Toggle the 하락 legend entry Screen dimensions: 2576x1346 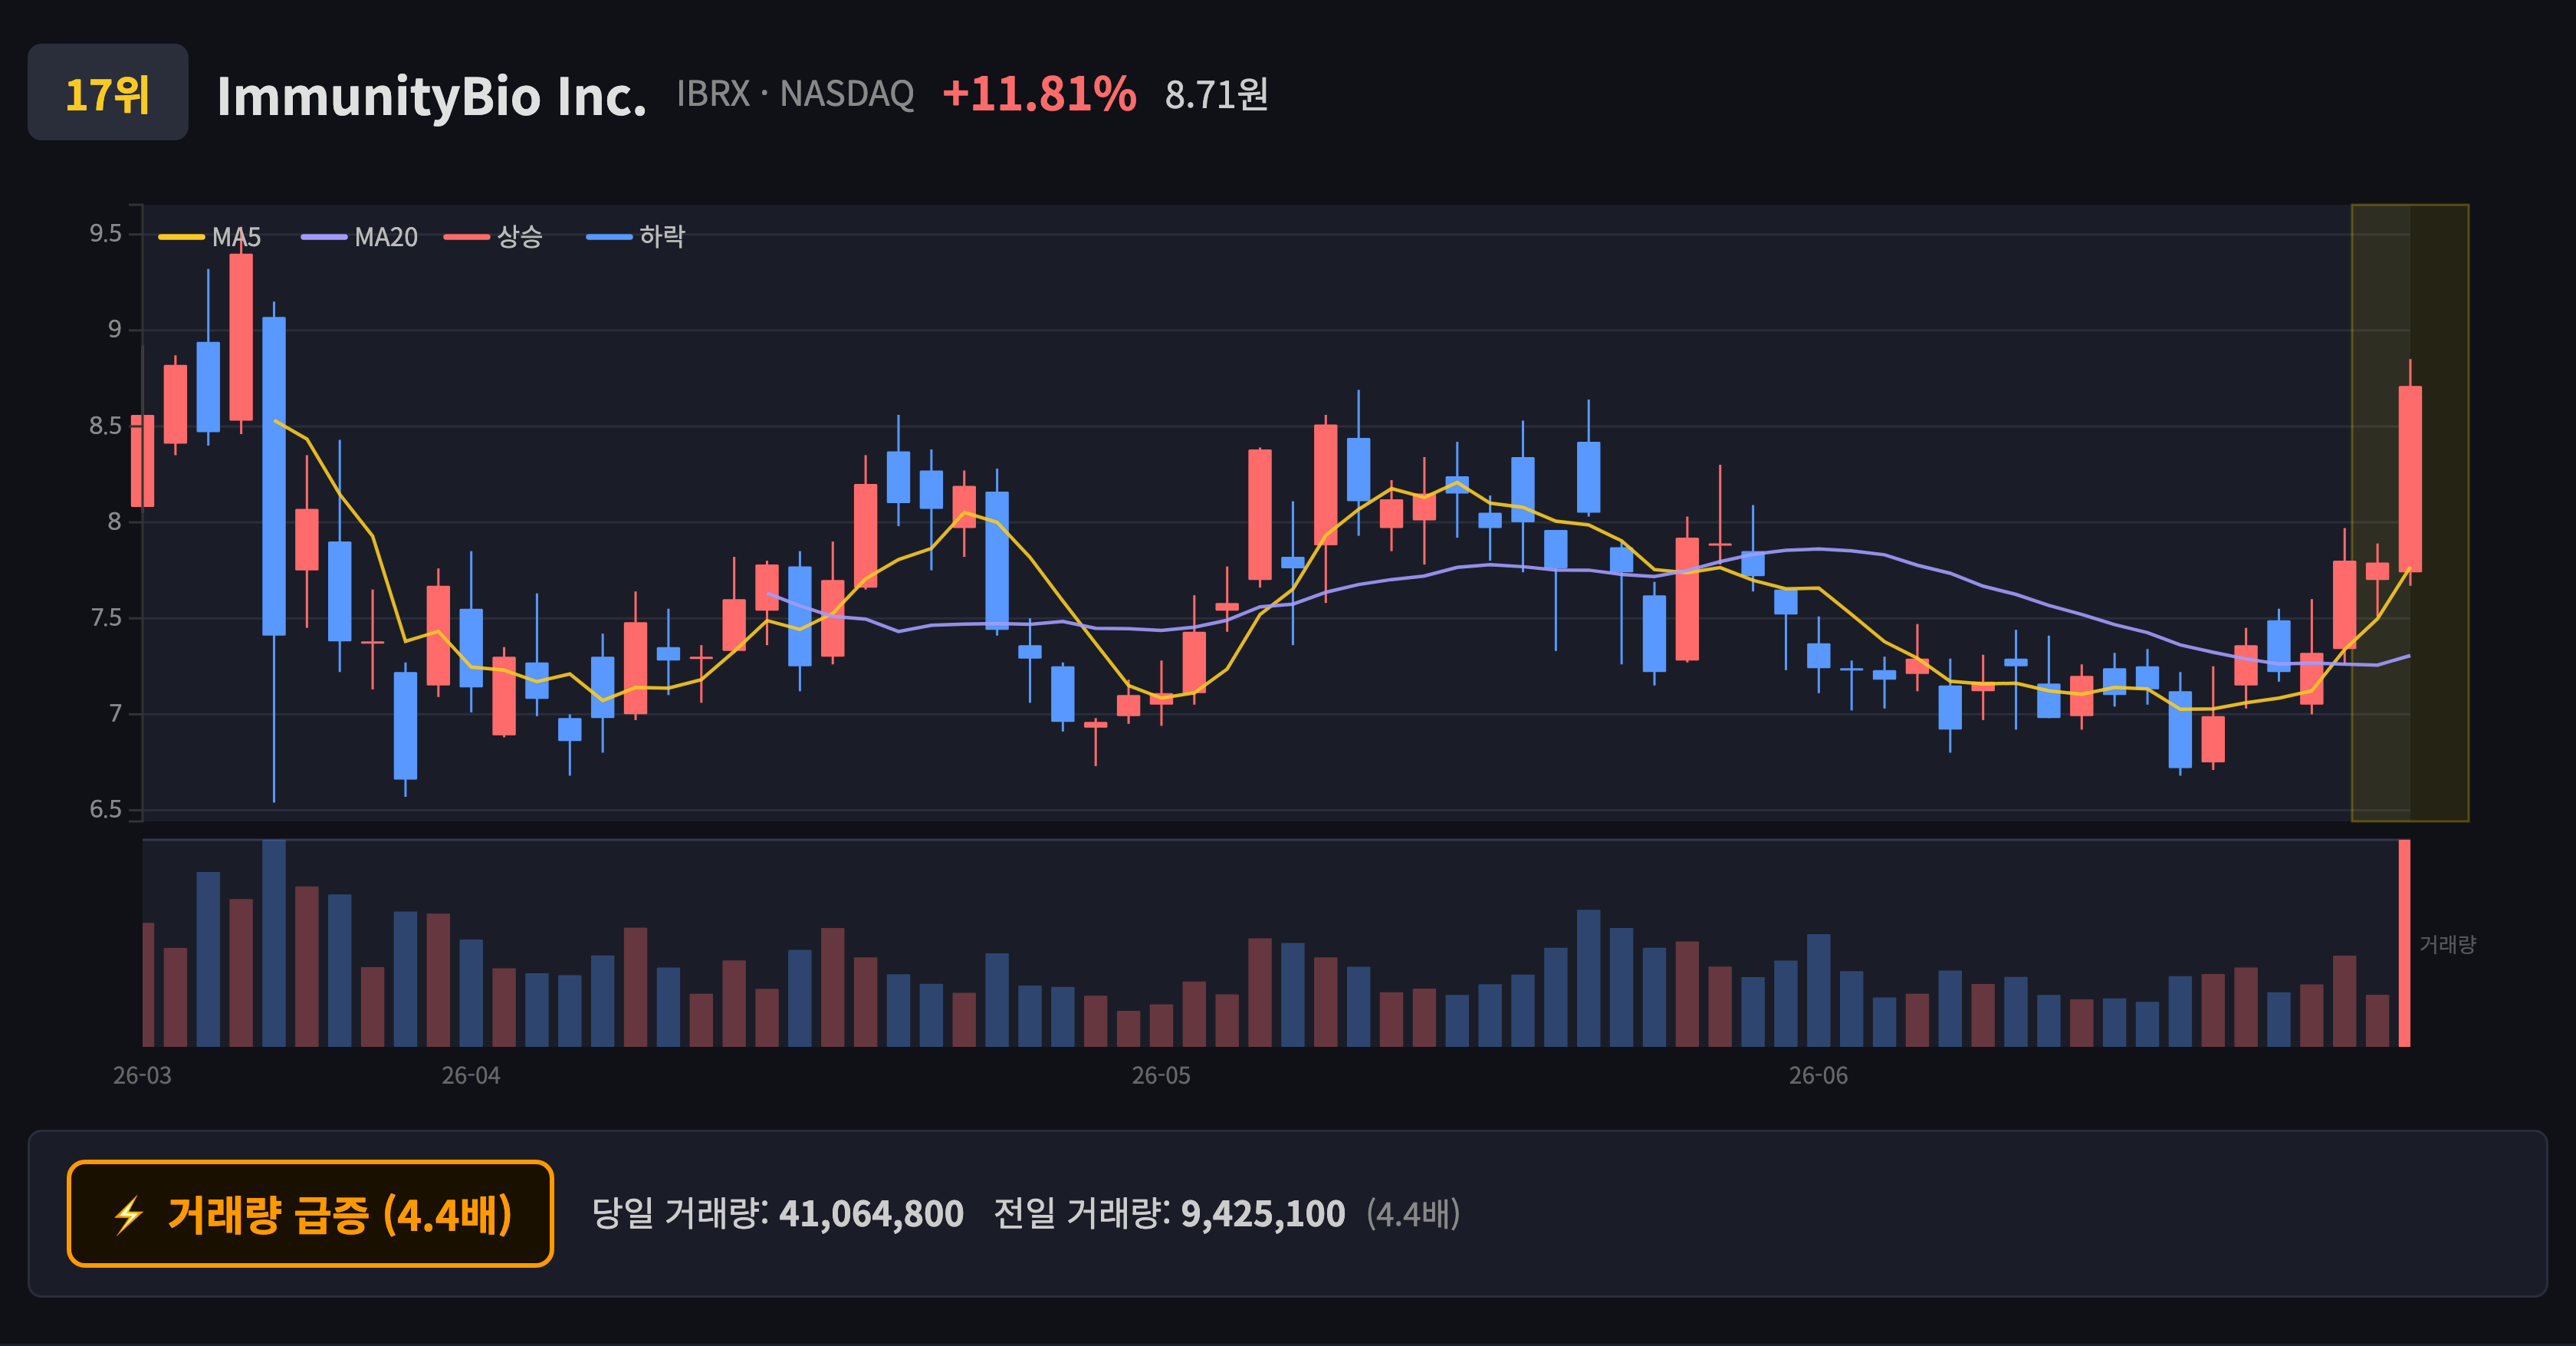(636, 237)
